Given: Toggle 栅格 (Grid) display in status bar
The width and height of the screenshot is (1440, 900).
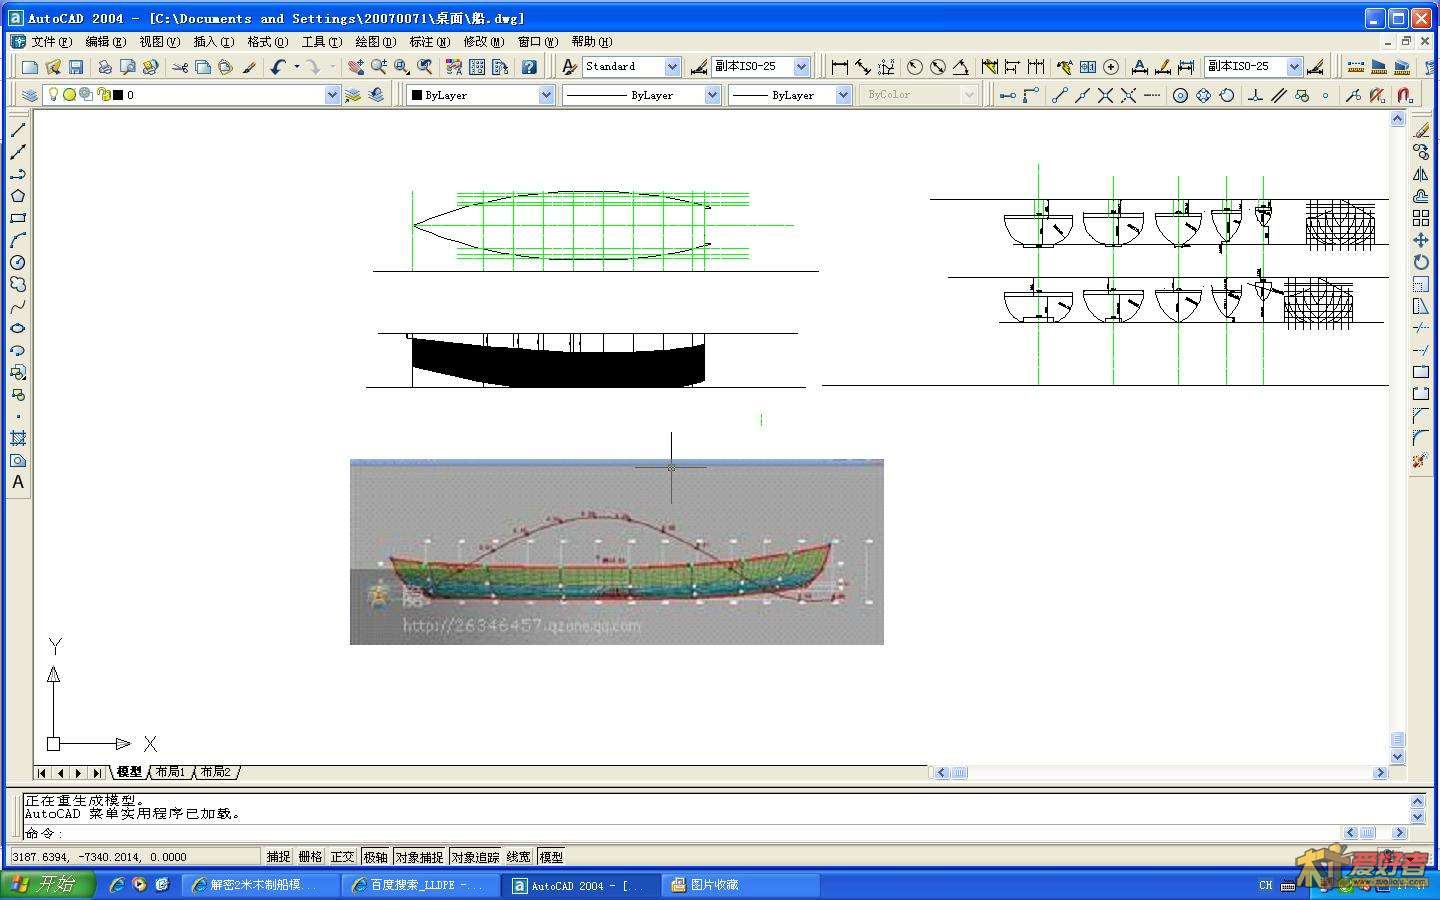Looking at the screenshot, I should tap(310, 857).
